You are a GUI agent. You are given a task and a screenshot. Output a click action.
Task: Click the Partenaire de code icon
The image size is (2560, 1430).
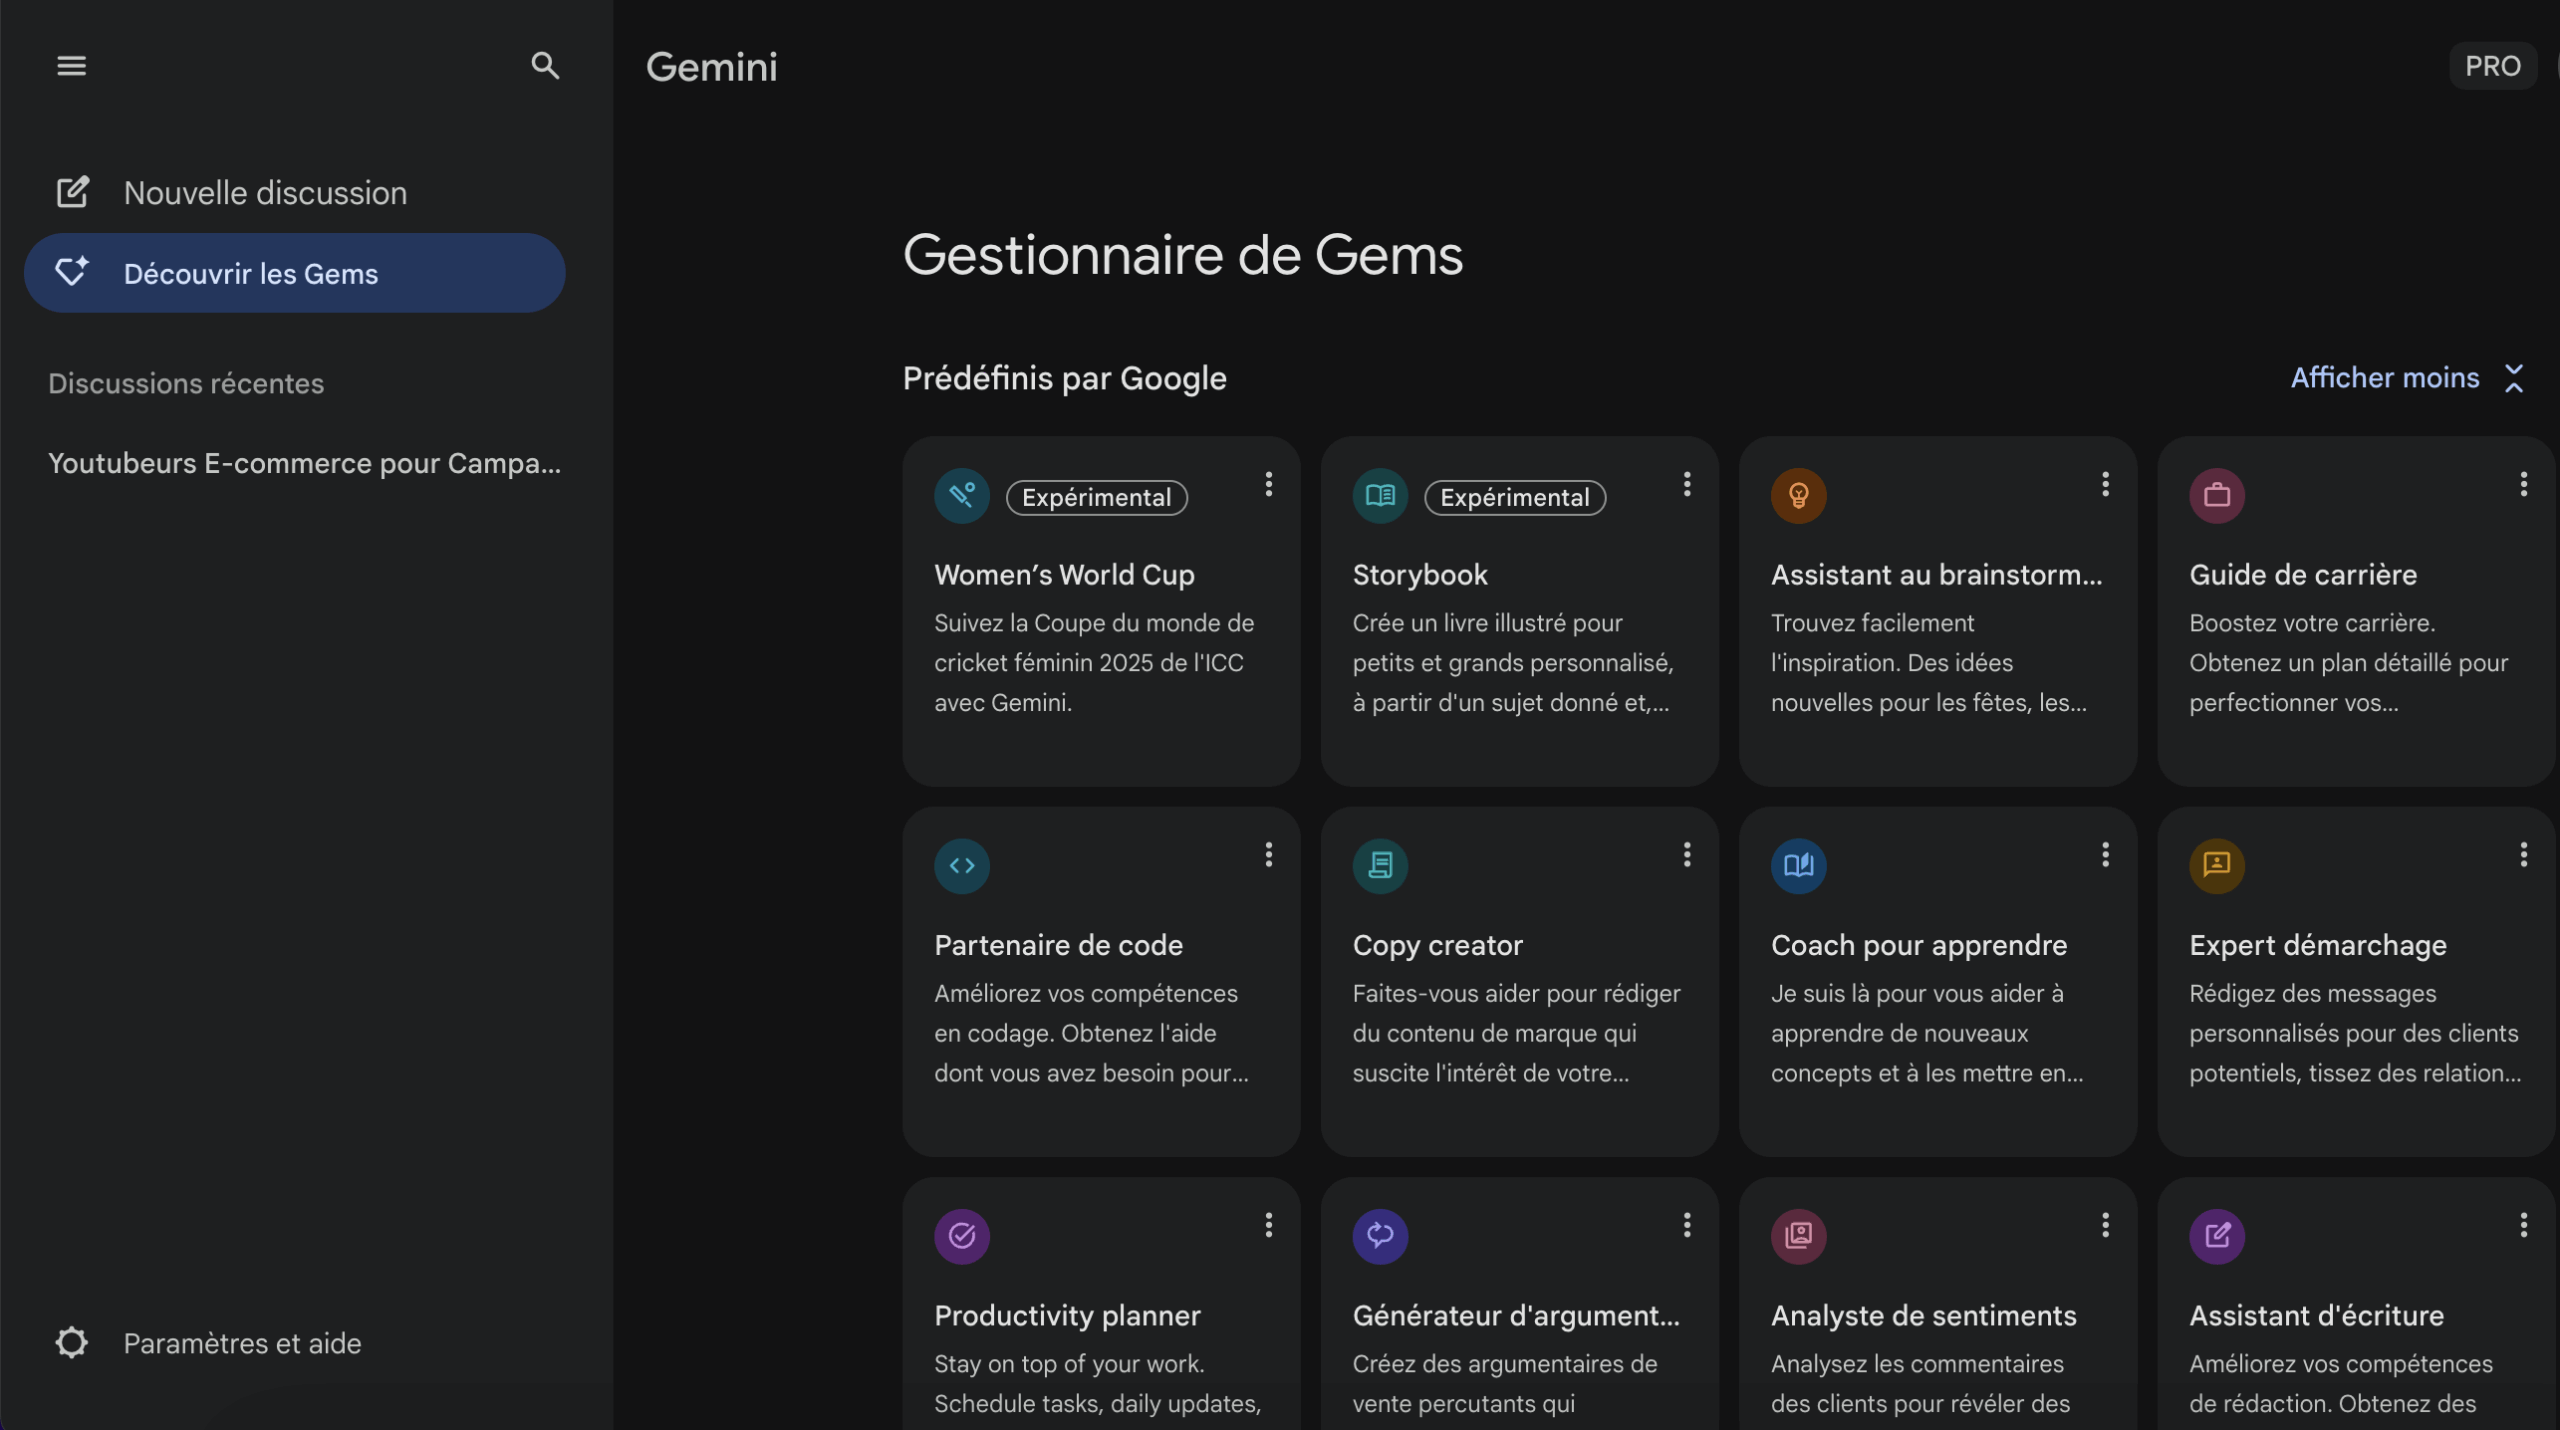click(x=960, y=866)
